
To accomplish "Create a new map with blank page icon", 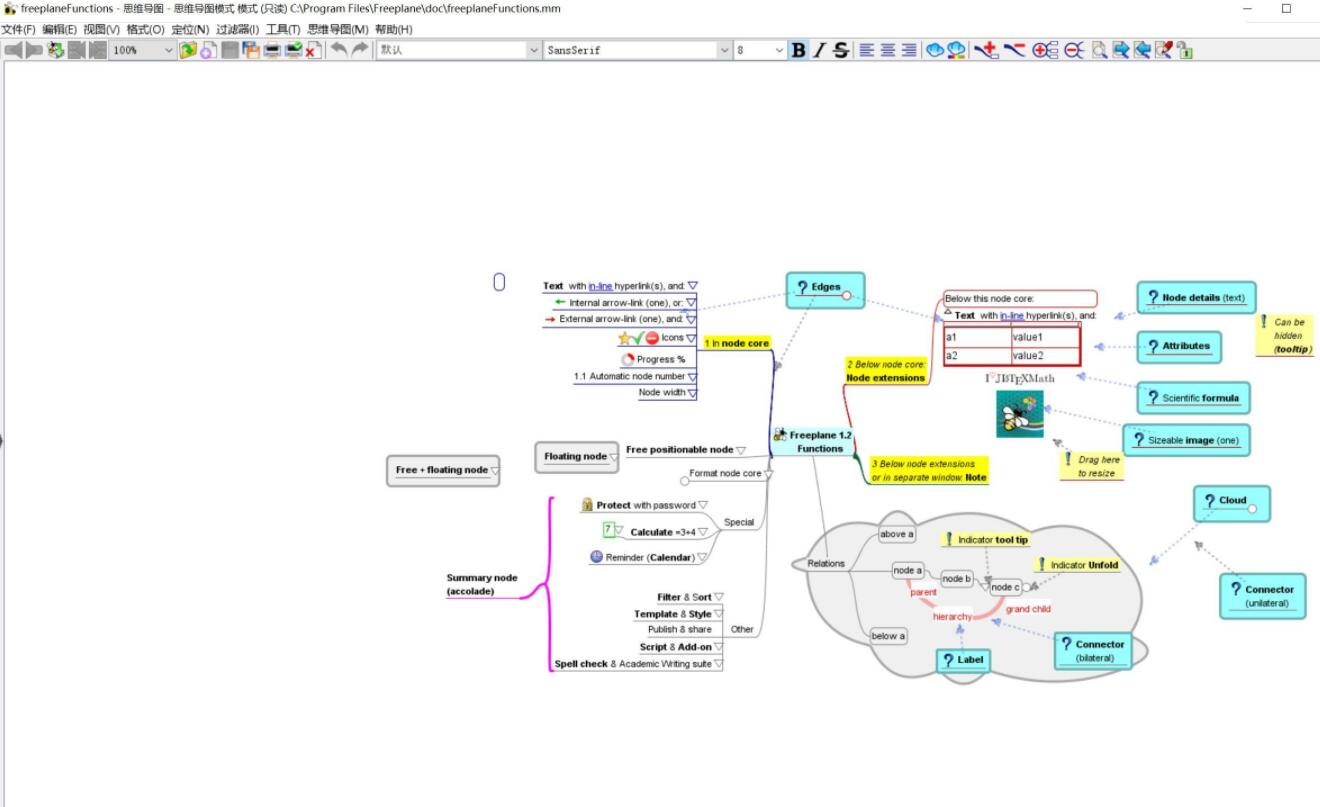I will pyautogui.click(x=208, y=50).
